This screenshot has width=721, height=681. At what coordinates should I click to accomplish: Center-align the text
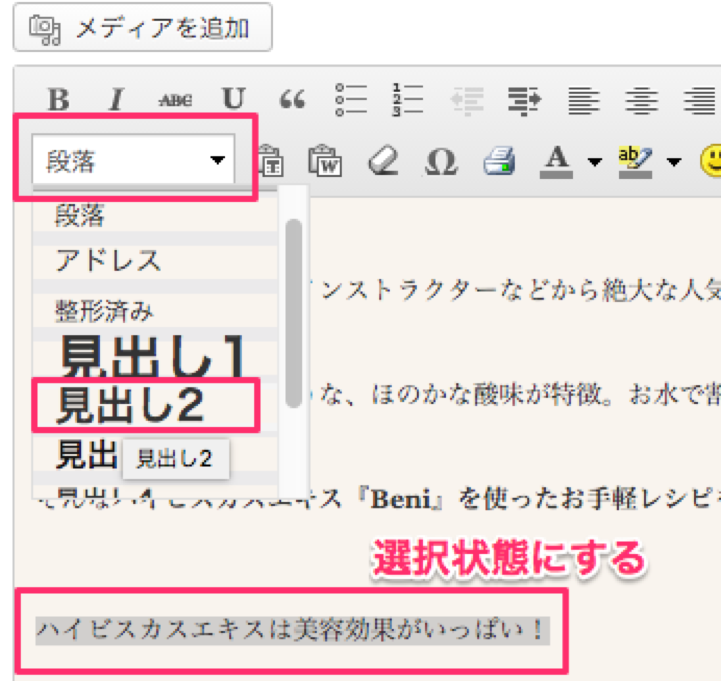641,99
